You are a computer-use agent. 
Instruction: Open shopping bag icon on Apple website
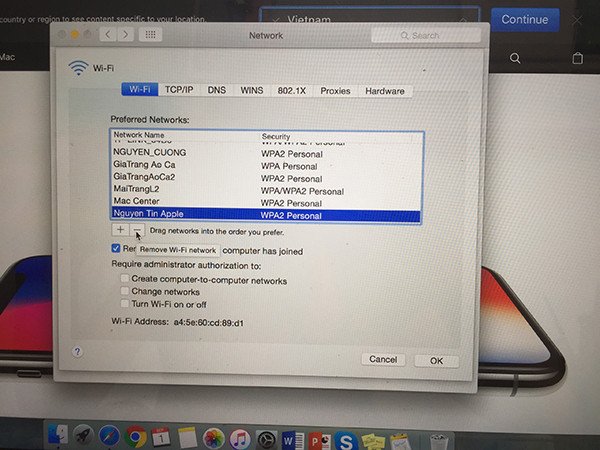(x=577, y=58)
